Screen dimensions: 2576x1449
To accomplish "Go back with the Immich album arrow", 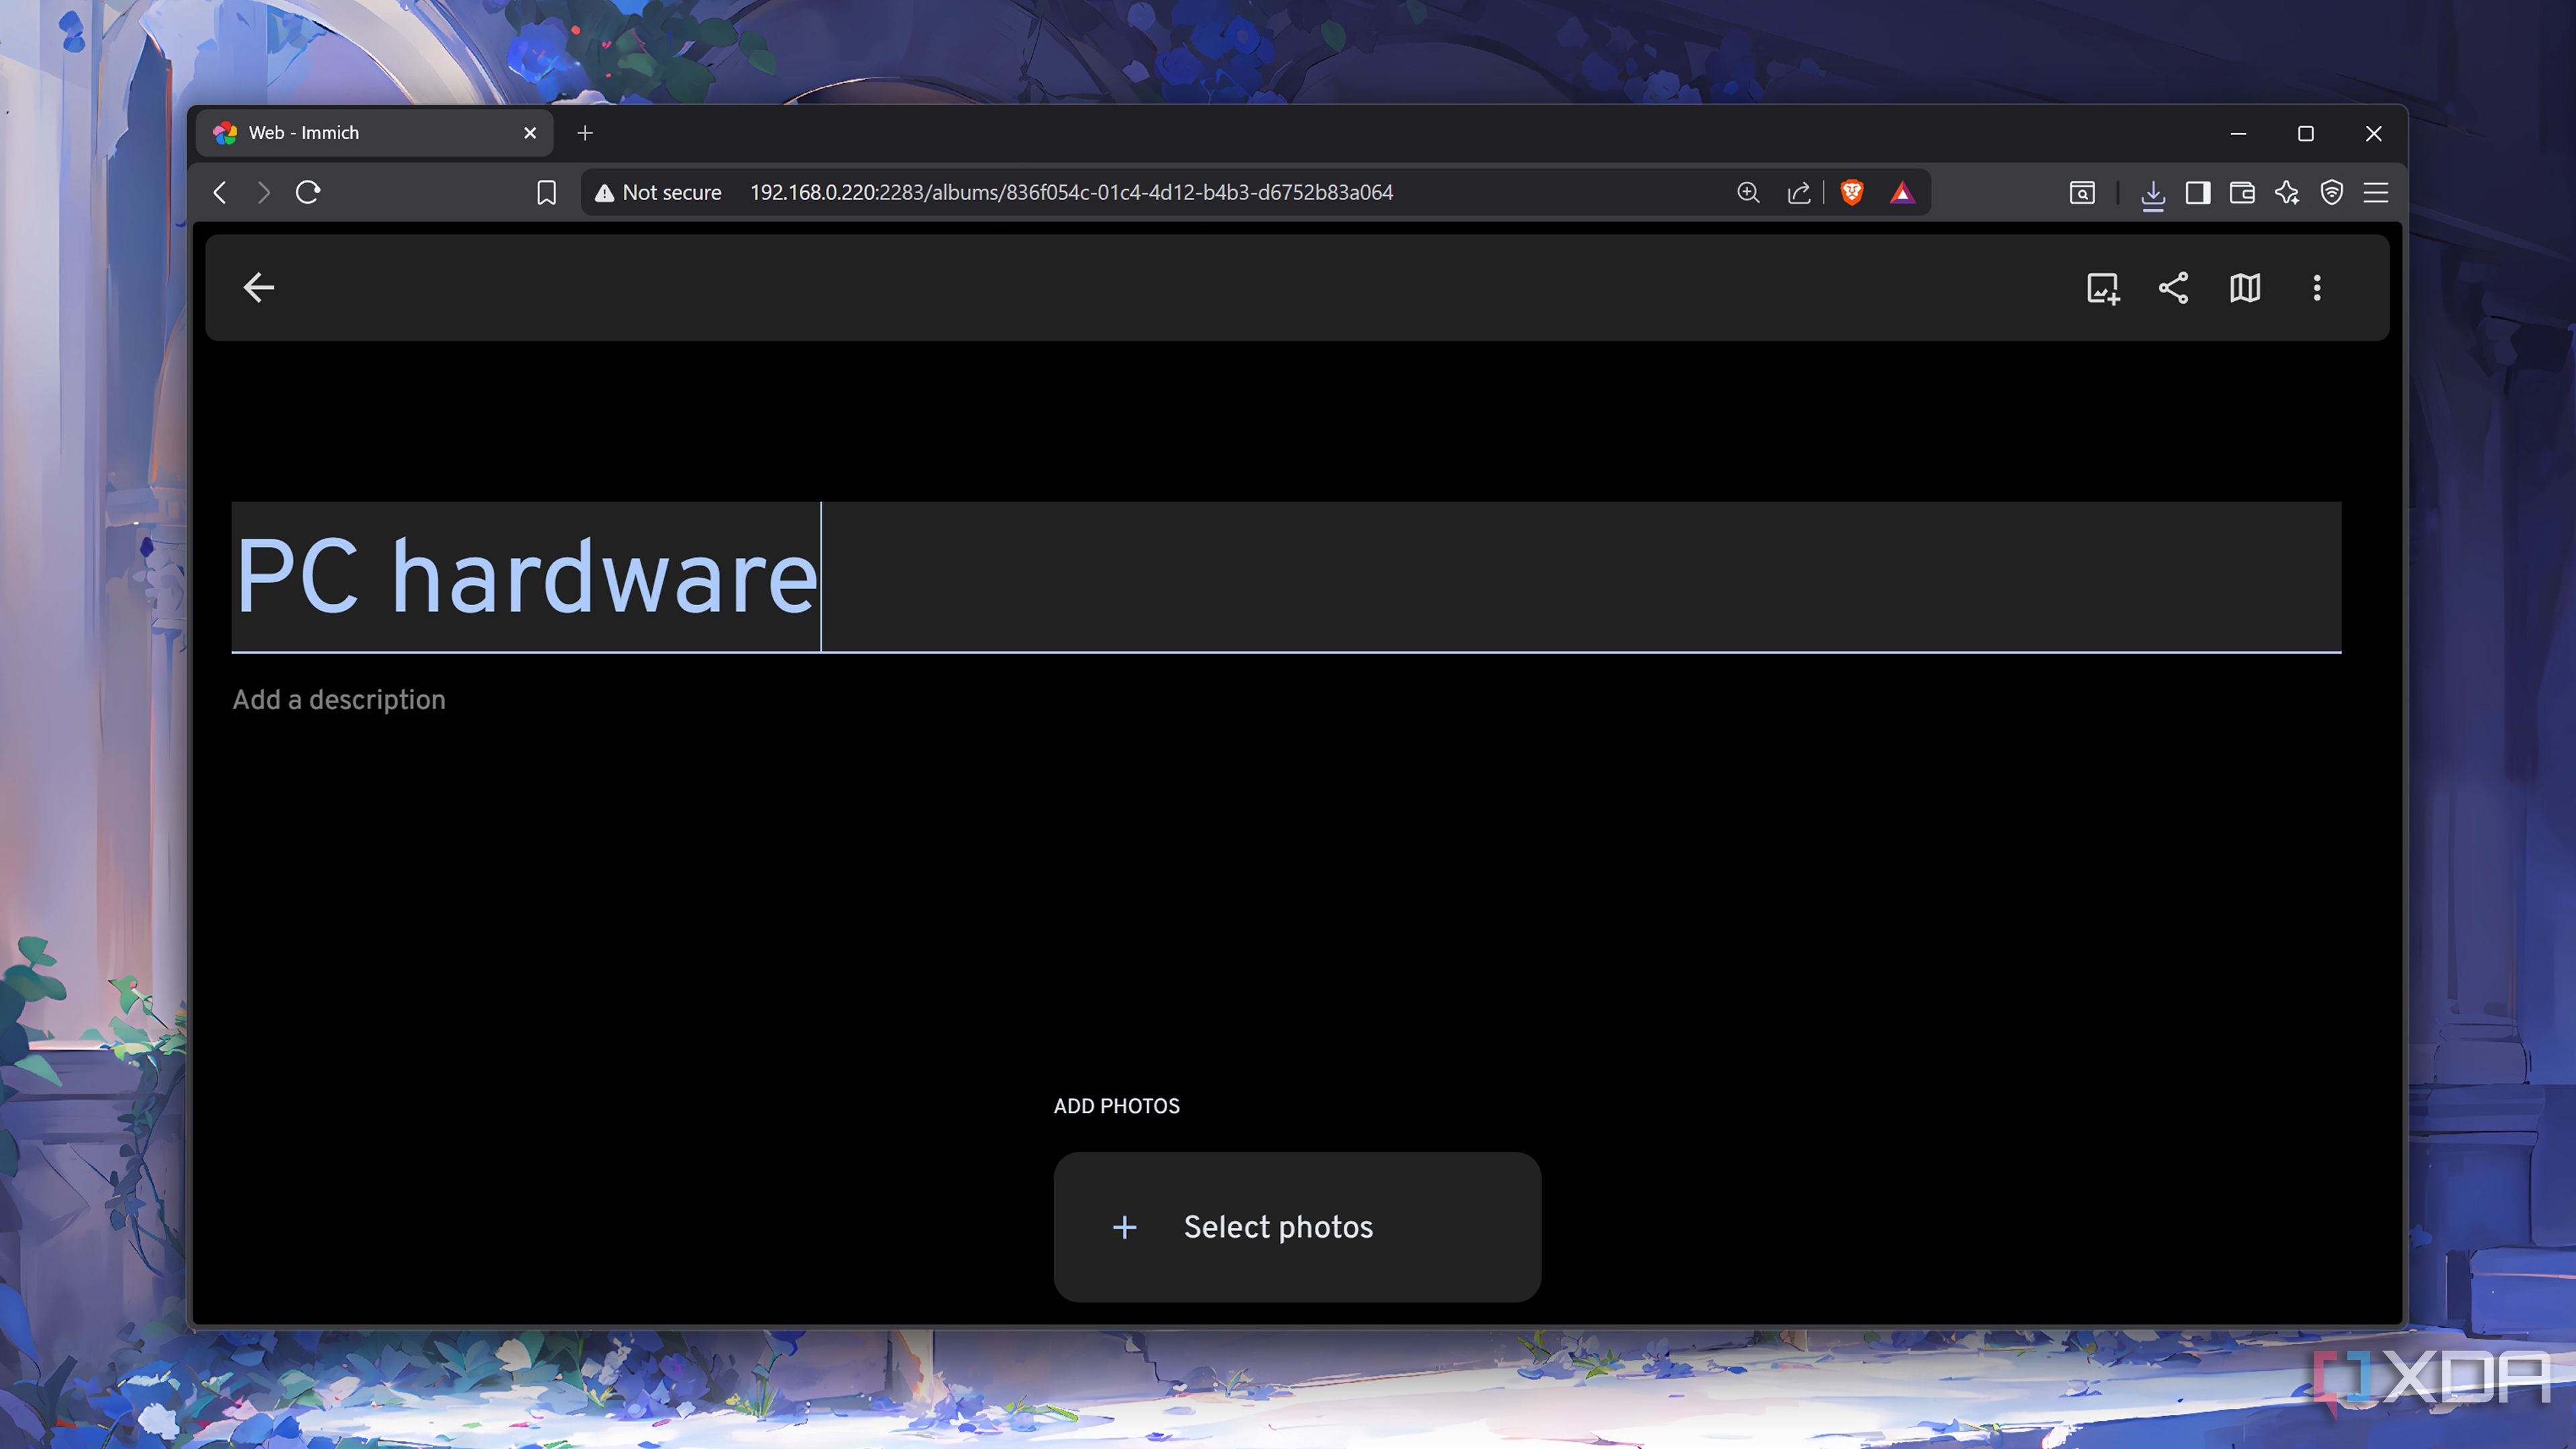I will click(258, 288).
